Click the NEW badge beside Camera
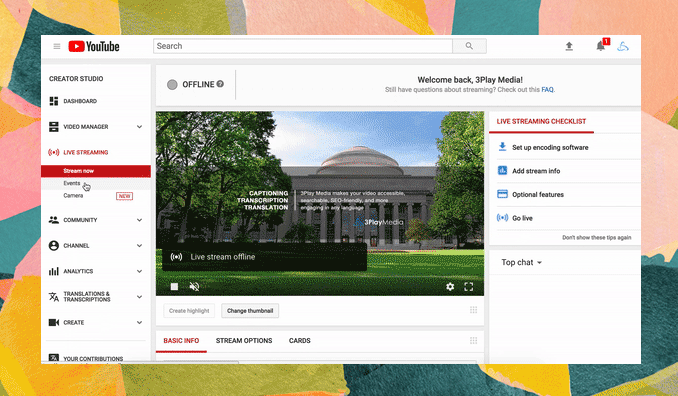 coord(125,196)
